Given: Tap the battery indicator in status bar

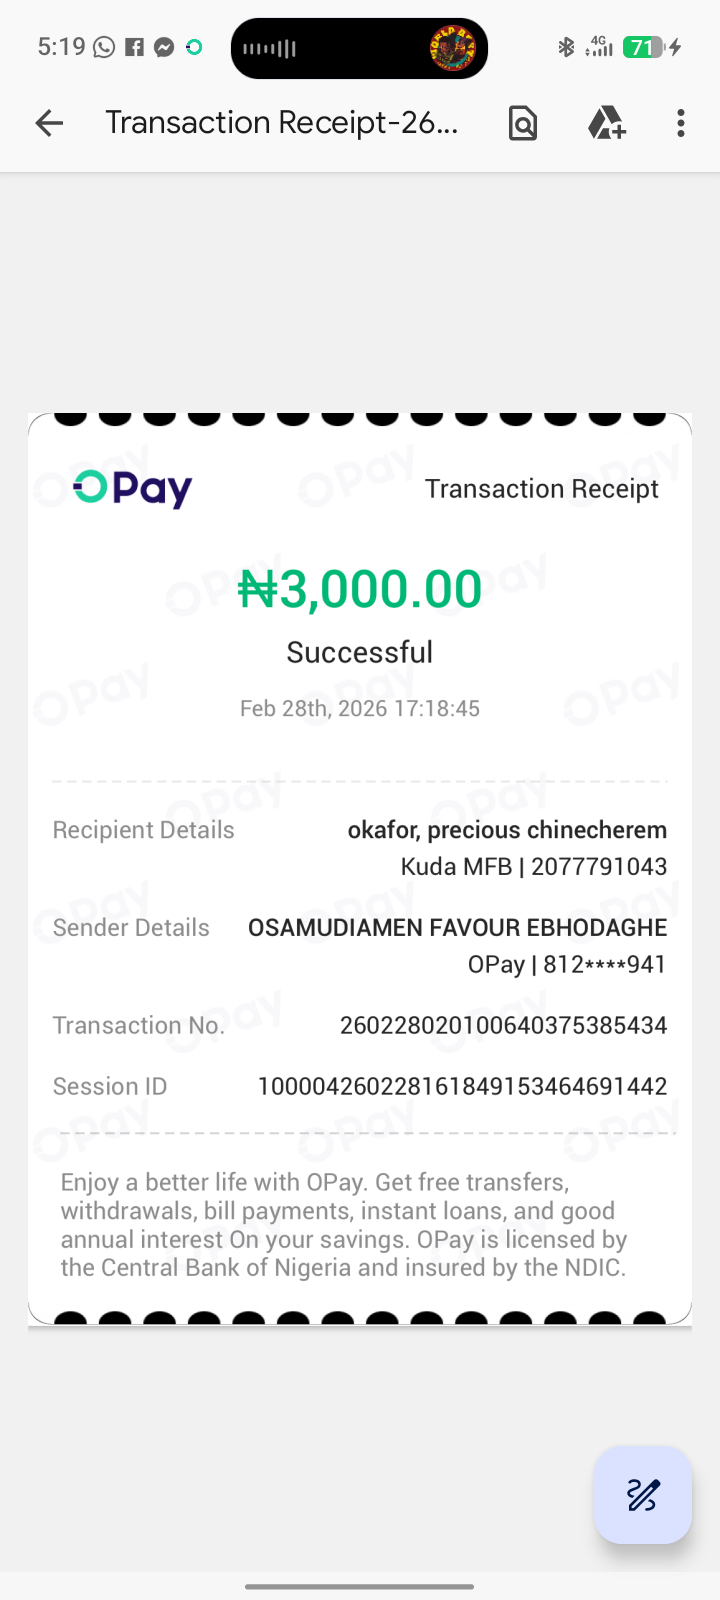Looking at the screenshot, I should coord(643,47).
